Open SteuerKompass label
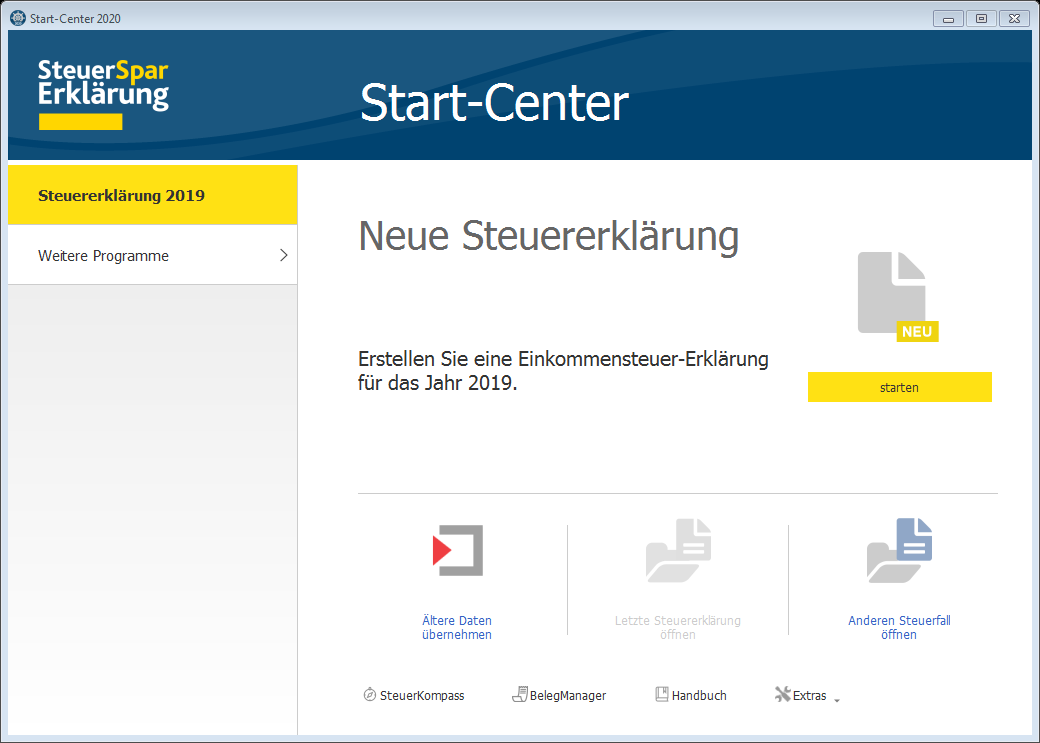Viewport: 1040px width, 743px height. click(x=422, y=695)
